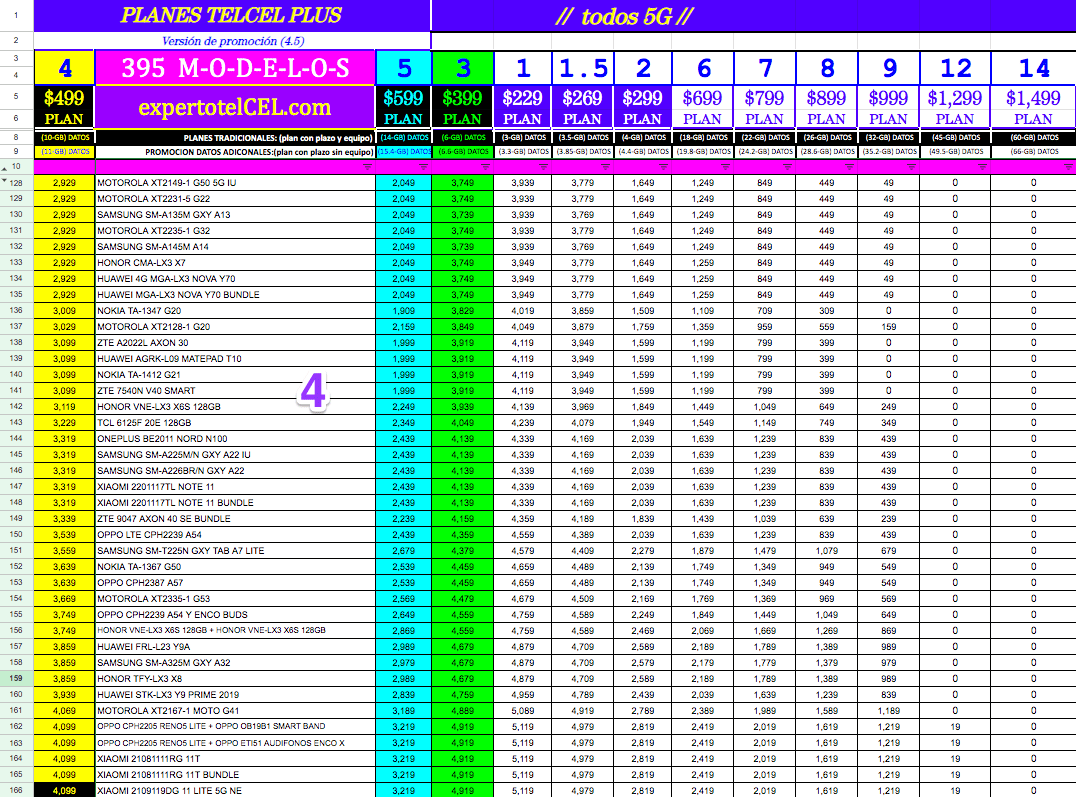Select the 'PLANES TRADICIONALES' label cell
This screenshot has width=1076, height=797.
235,137
